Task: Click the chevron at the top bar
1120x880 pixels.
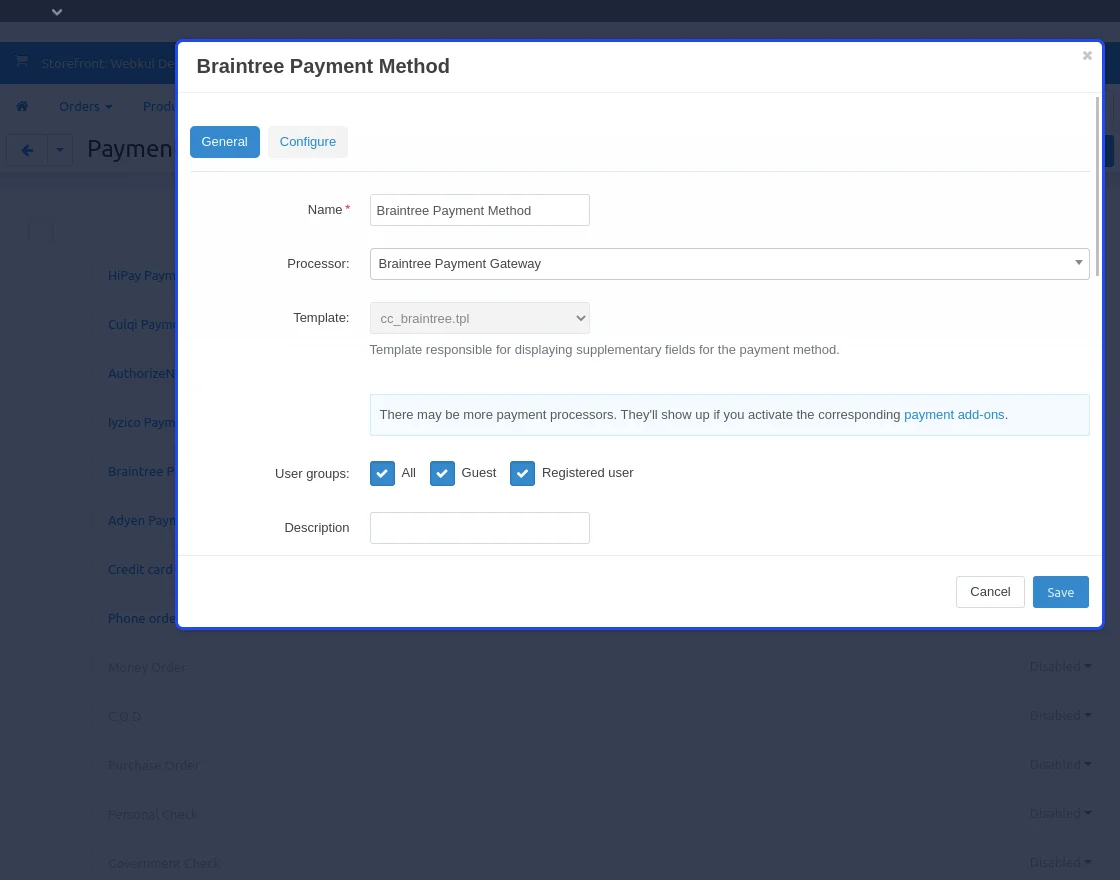Action: (57, 12)
